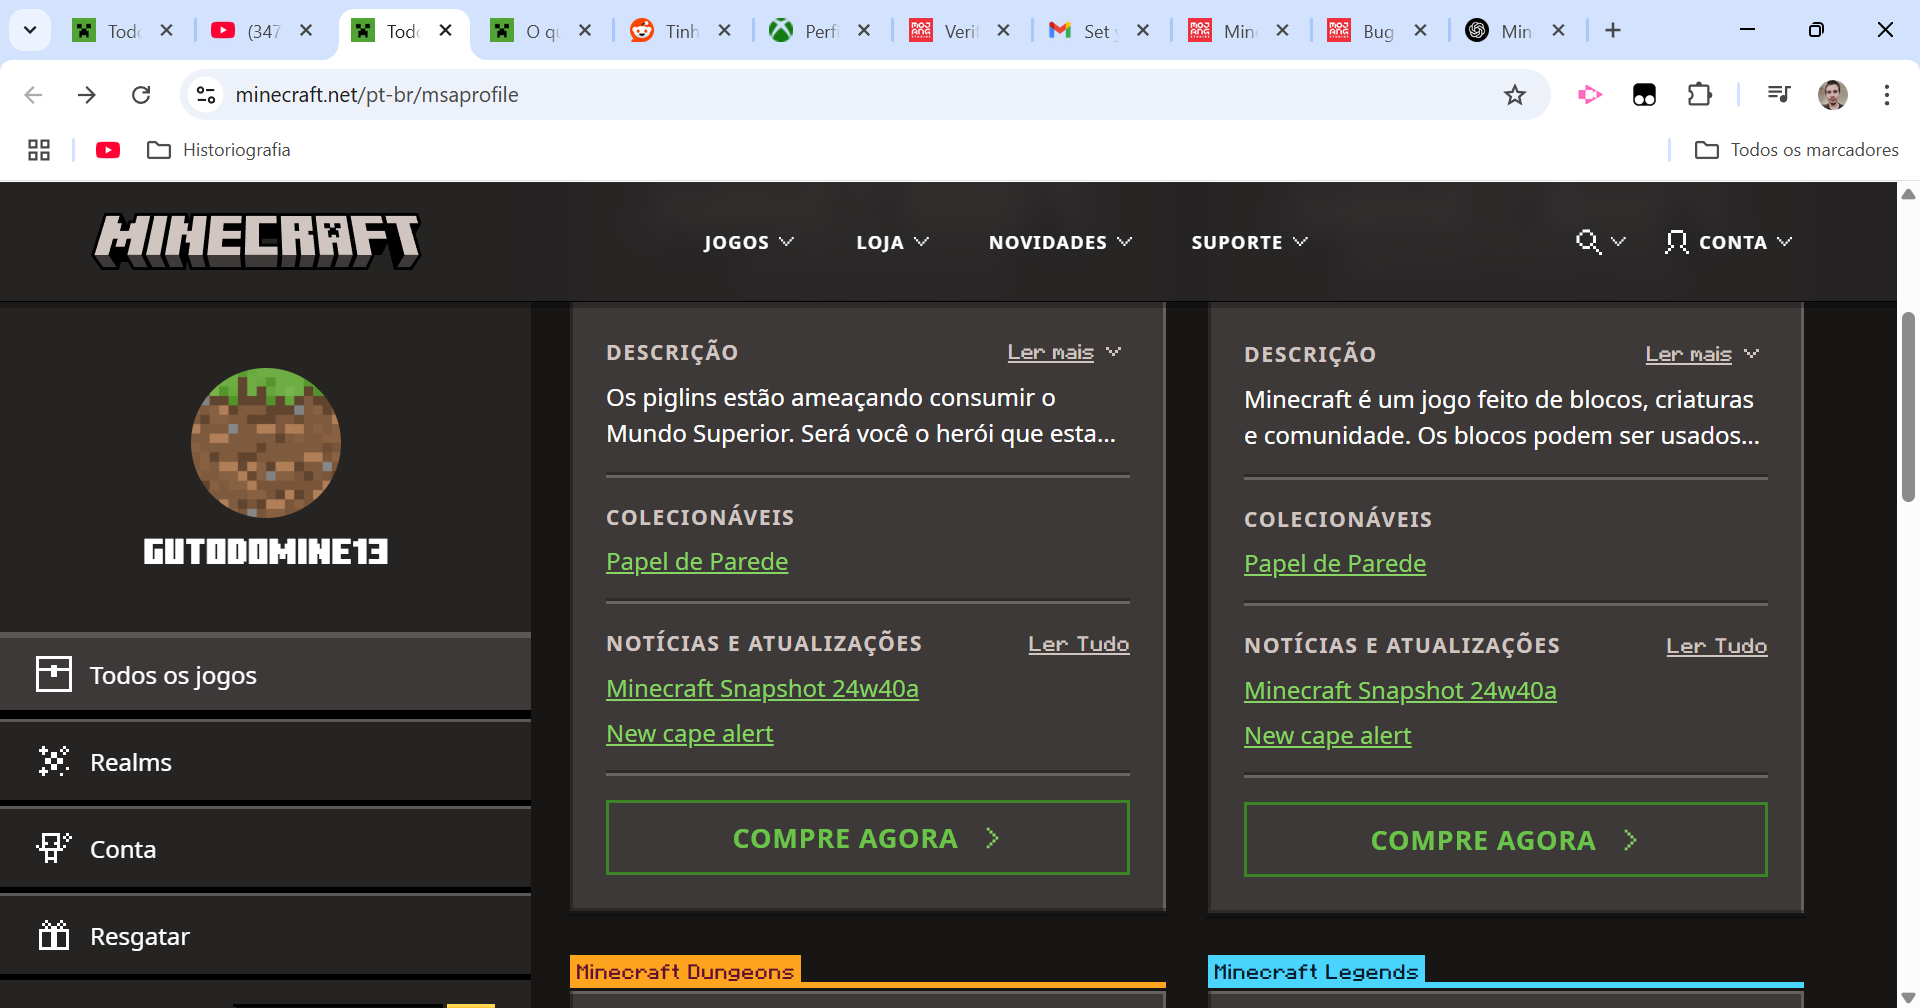Open the YouTube bookmark shortcut
1920x1008 pixels.
(108, 150)
